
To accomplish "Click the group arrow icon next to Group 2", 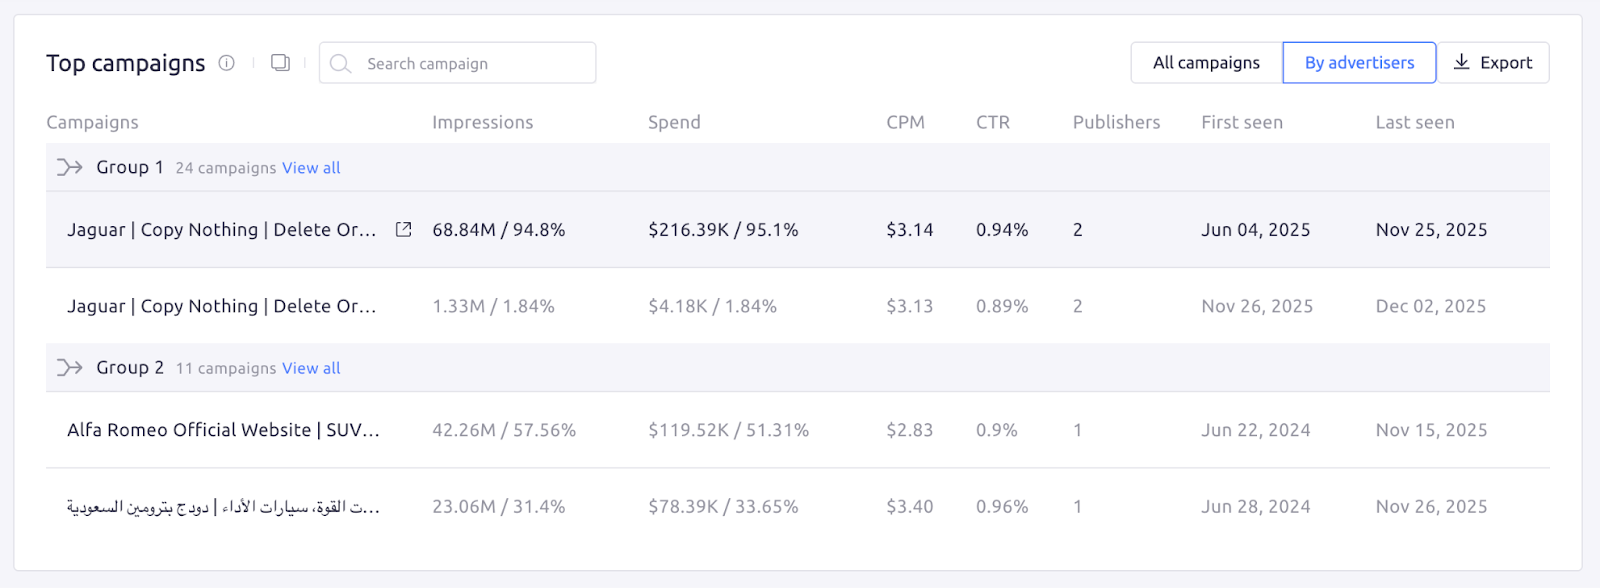I will (x=68, y=367).
